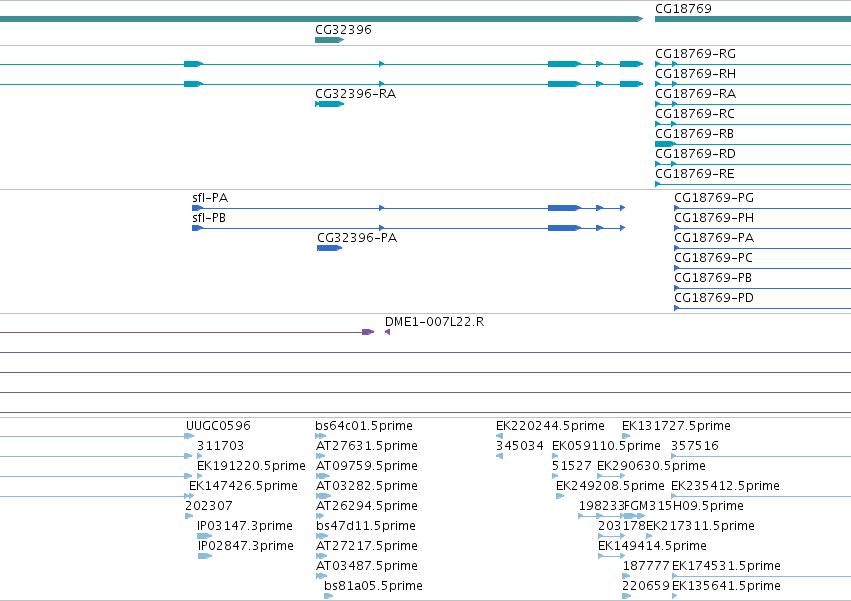
Task: Open bs64c01.5prime EST
Action: [x=364, y=426]
